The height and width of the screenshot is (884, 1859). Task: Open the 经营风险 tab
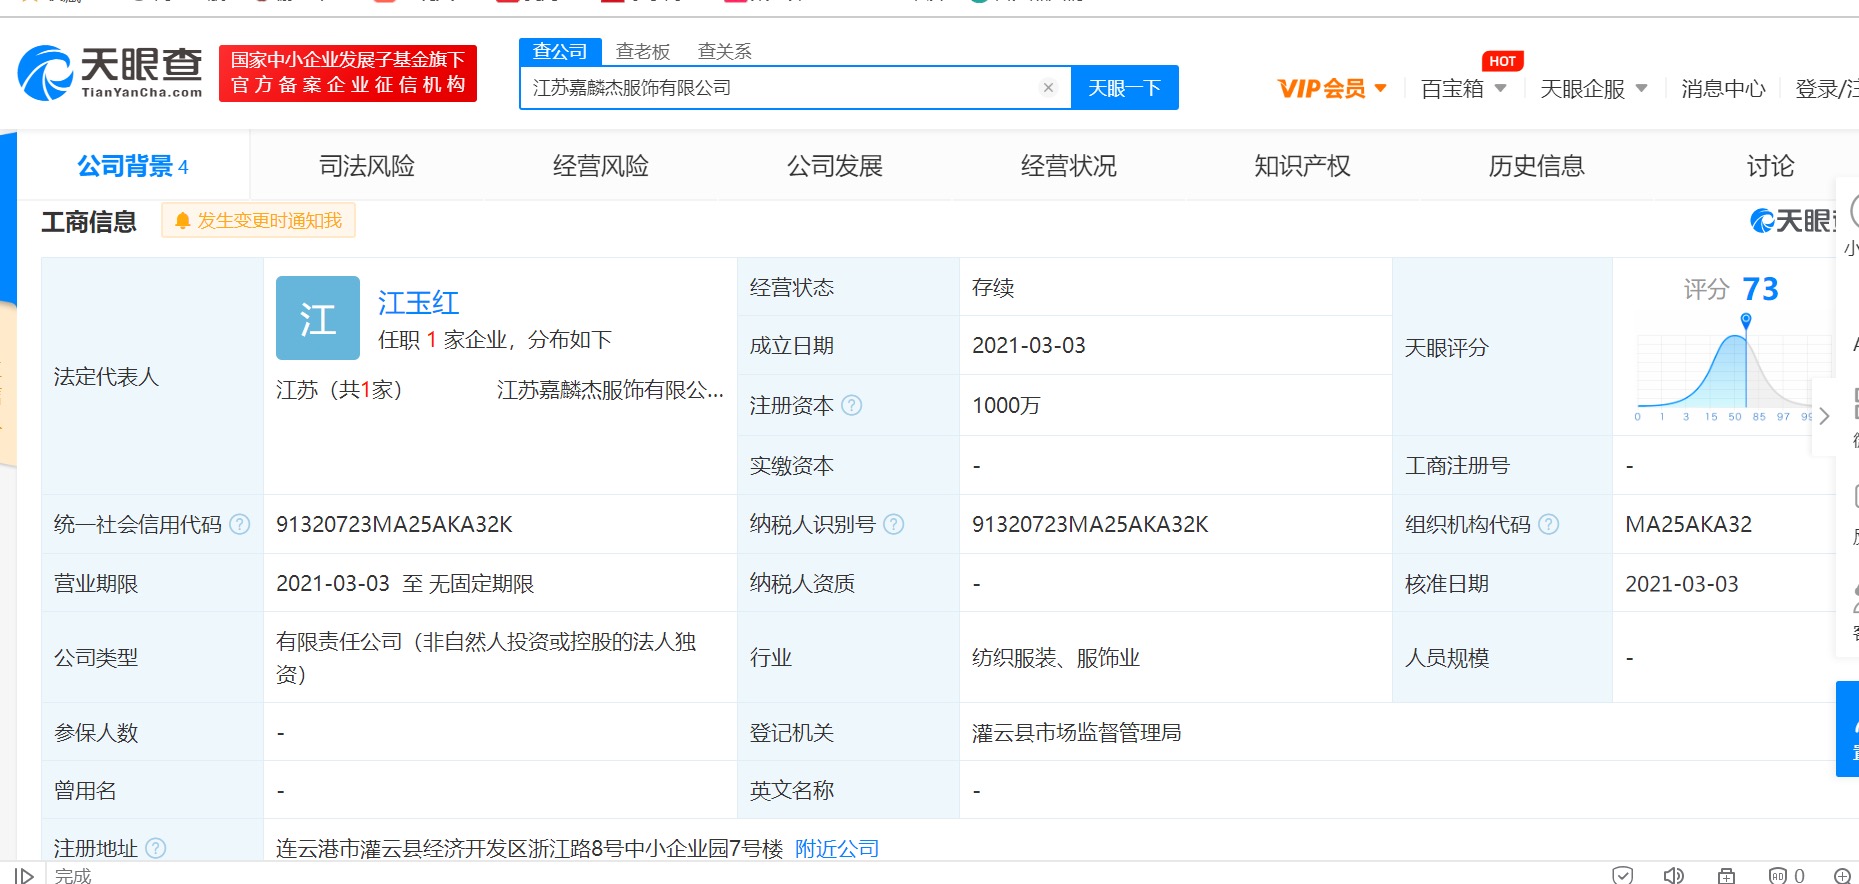601,166
